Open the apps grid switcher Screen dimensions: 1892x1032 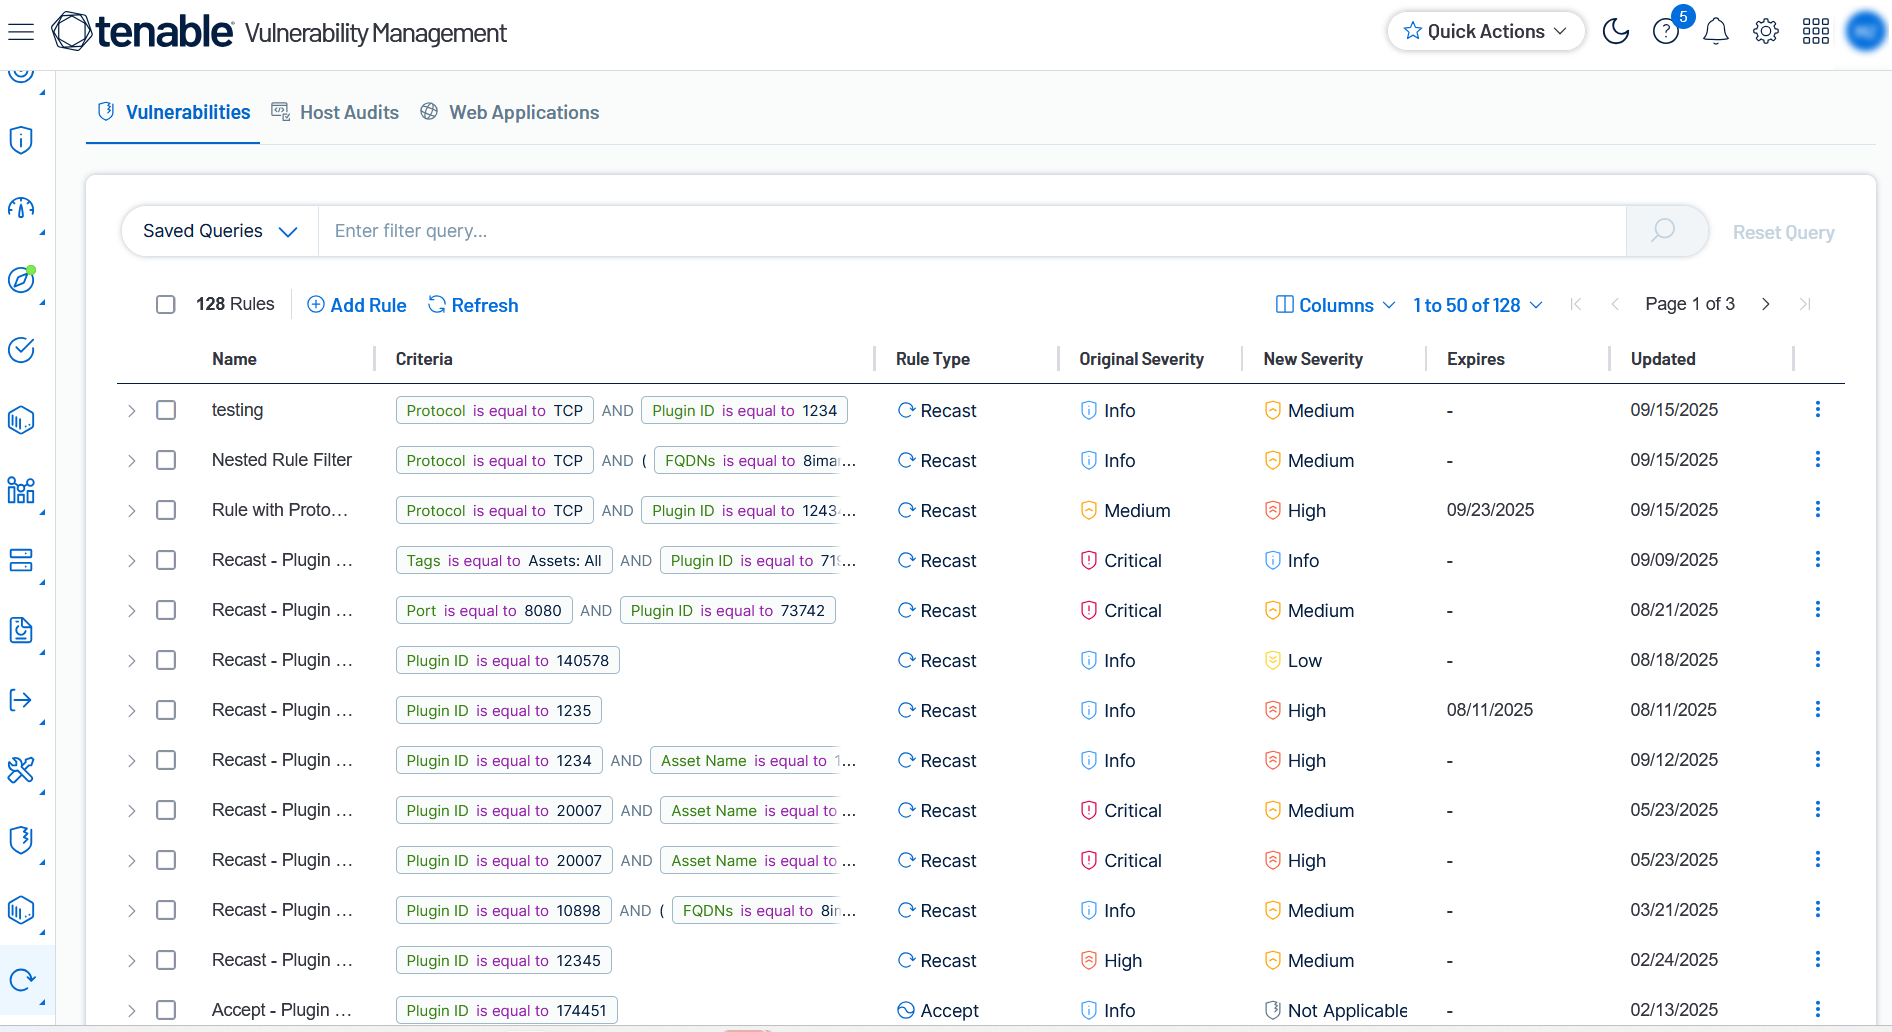(1815, 32)
